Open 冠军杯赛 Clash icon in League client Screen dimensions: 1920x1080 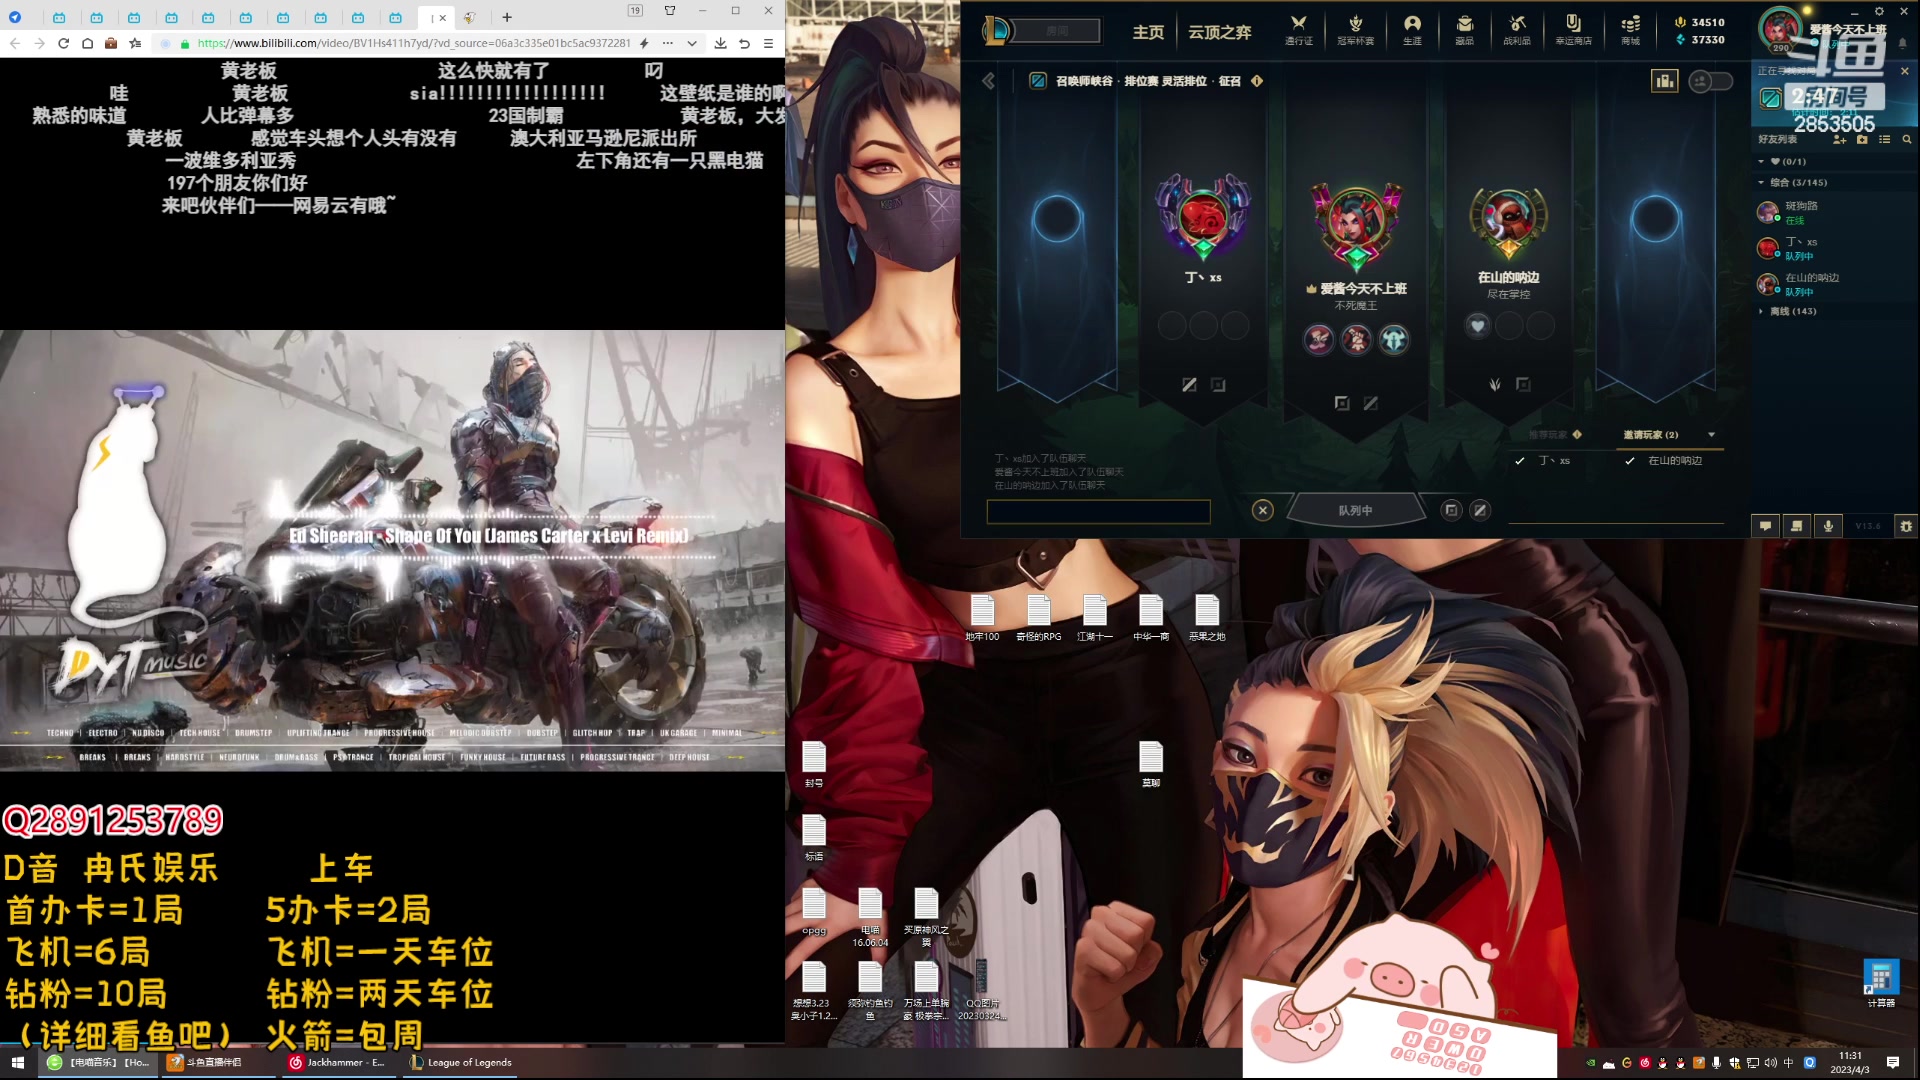tap(1355, 29)
